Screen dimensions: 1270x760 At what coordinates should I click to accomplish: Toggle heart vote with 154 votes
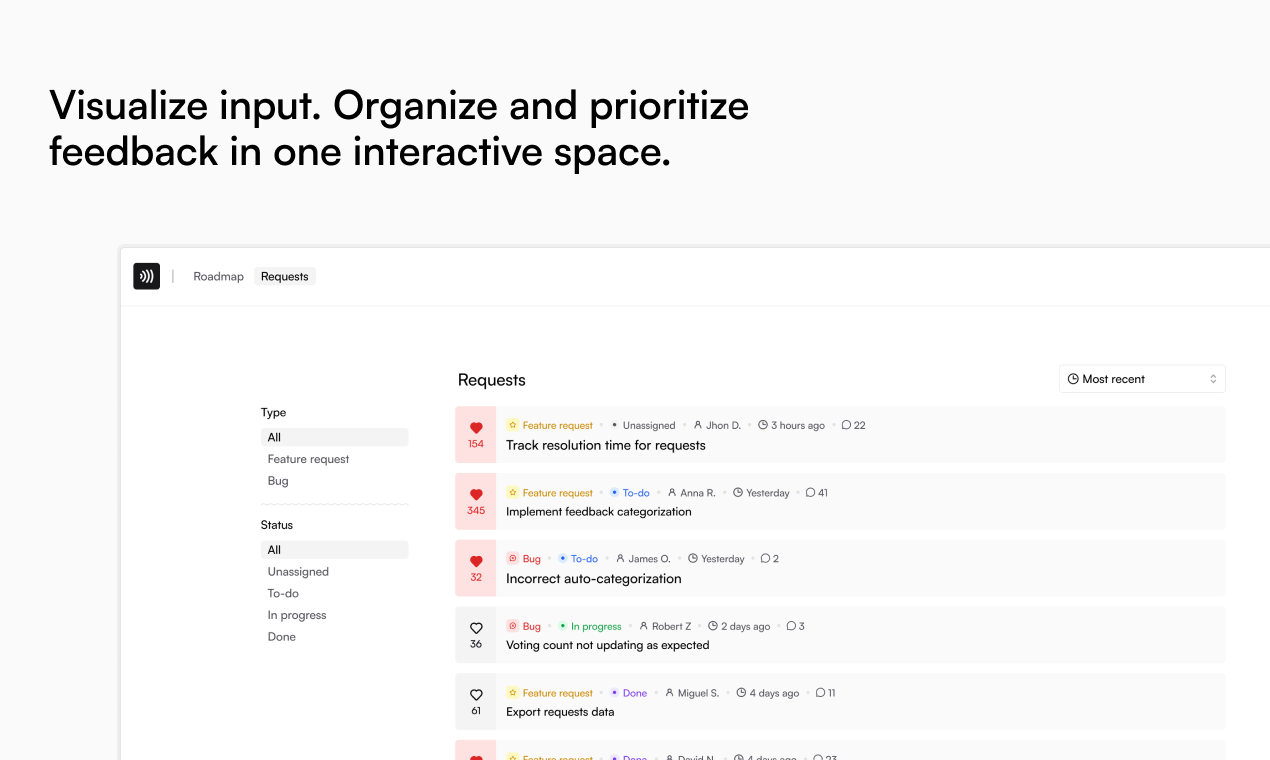tap(476, 435)
